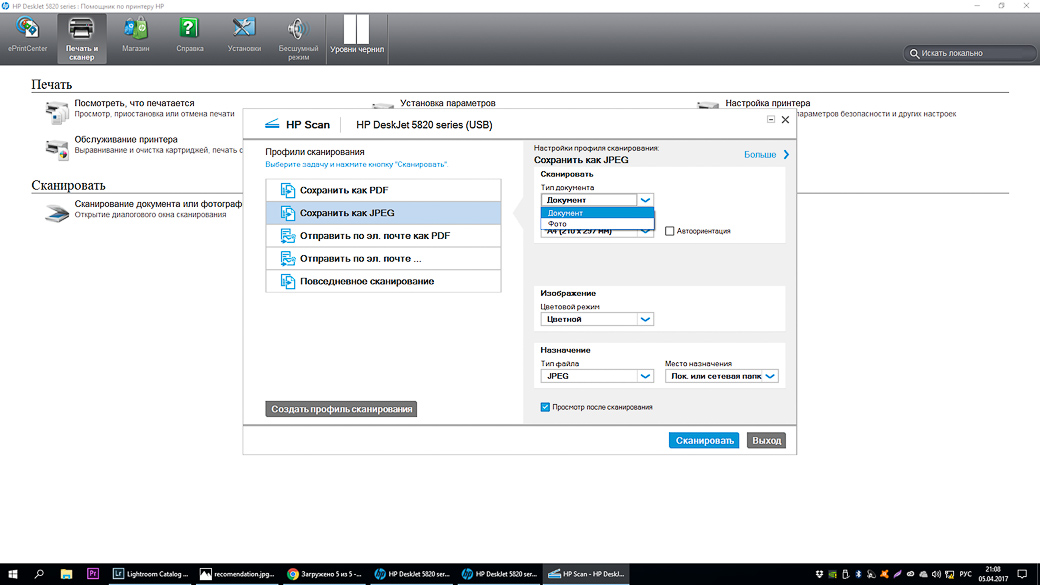Open the Windows Start menu

[x=13, y=574]
